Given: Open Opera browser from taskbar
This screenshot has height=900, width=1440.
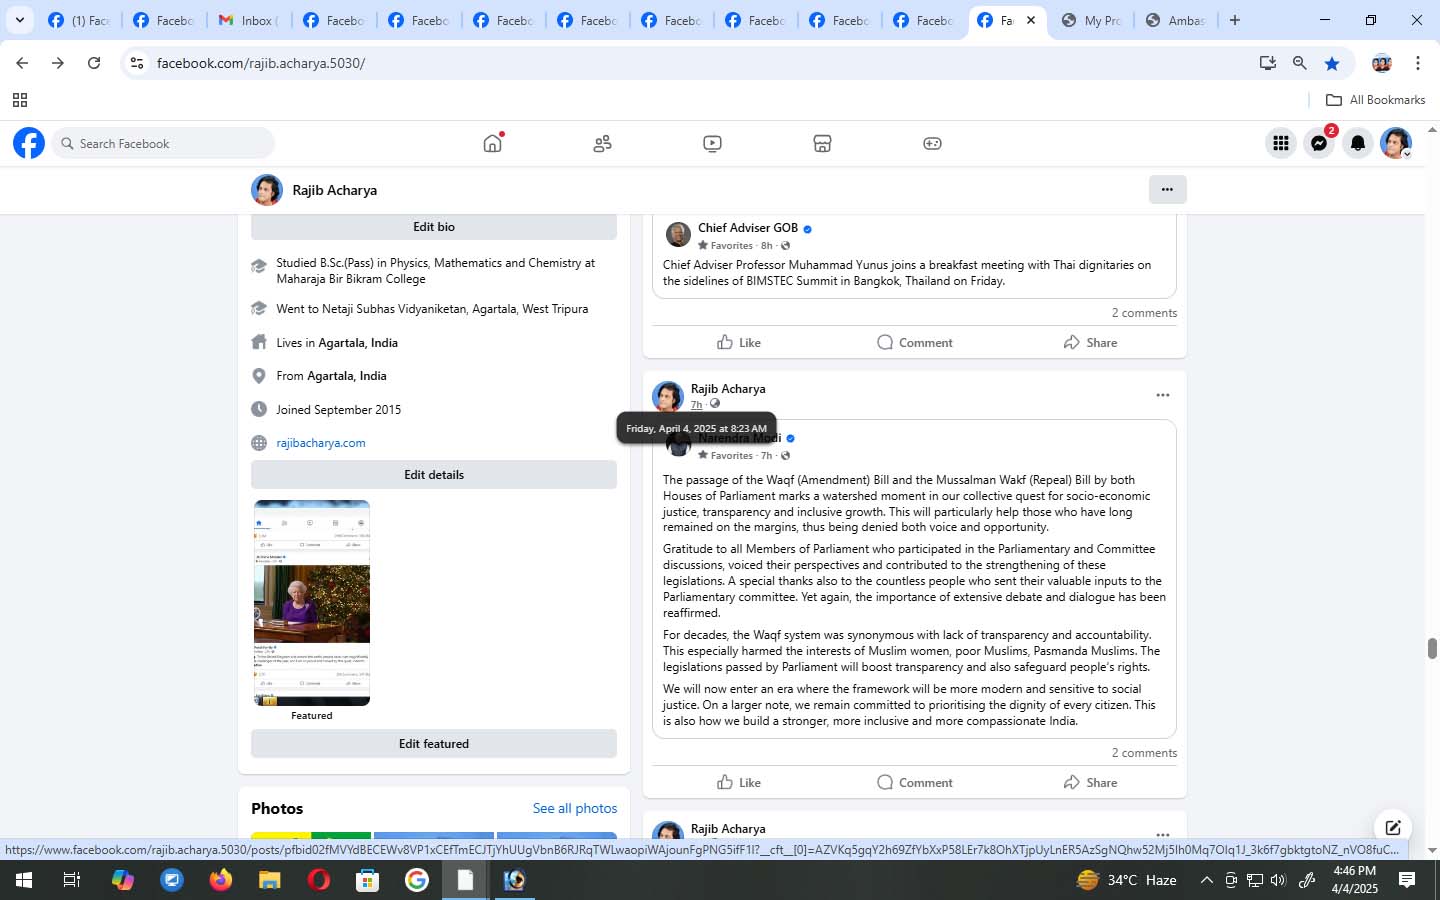Looking at the screenshot, I should [319, 880].
